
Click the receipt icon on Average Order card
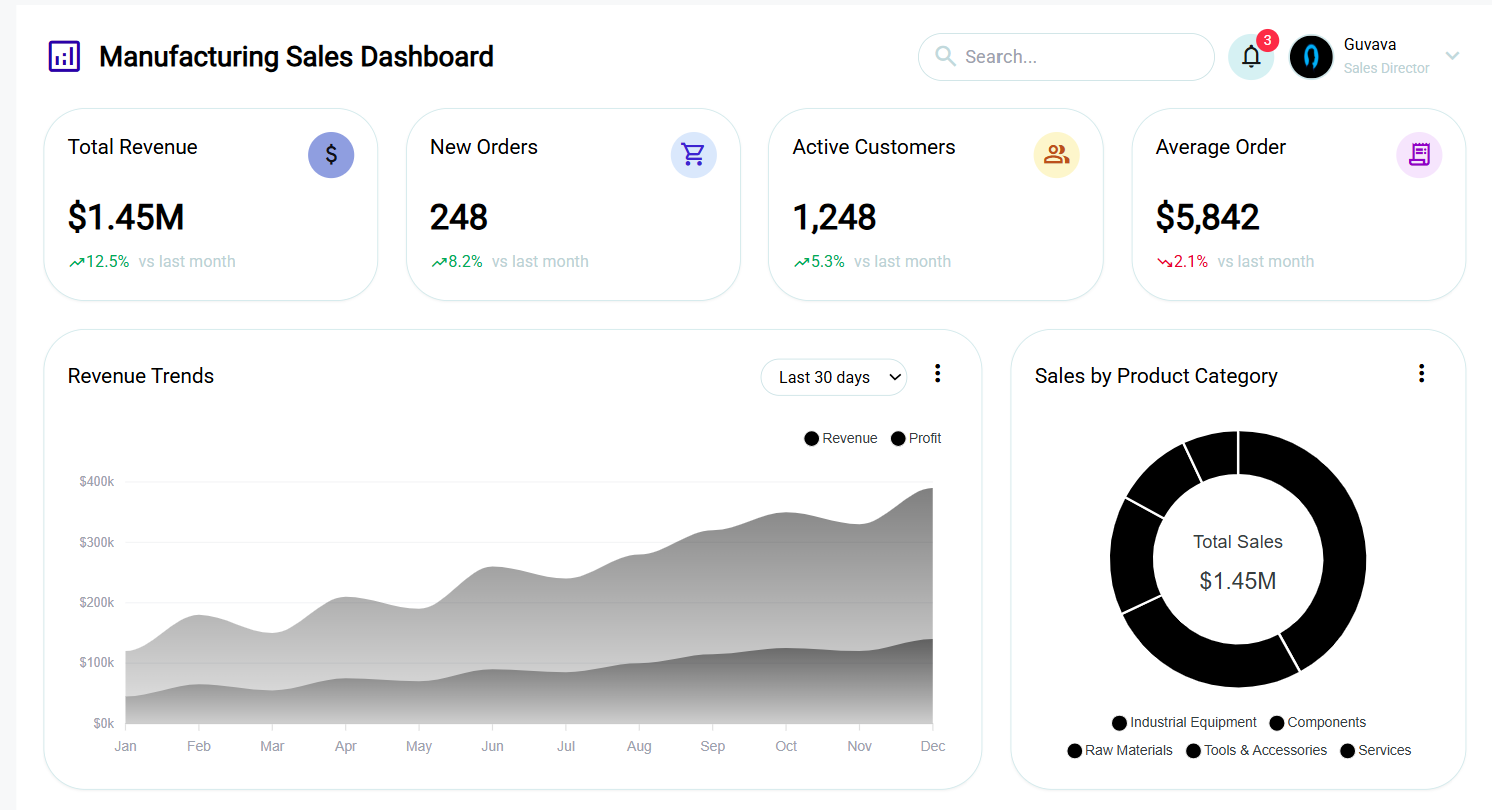tap(1419, 155)
